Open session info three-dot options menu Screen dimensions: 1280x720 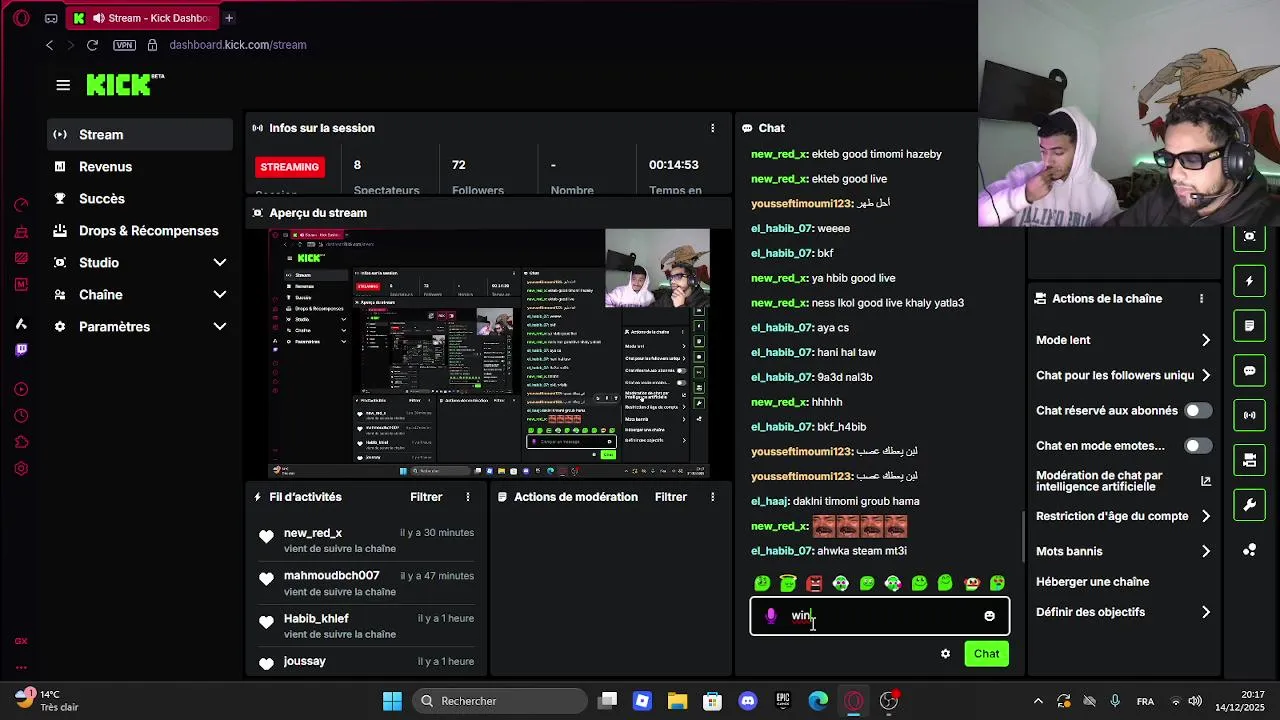tap(712, 128)
